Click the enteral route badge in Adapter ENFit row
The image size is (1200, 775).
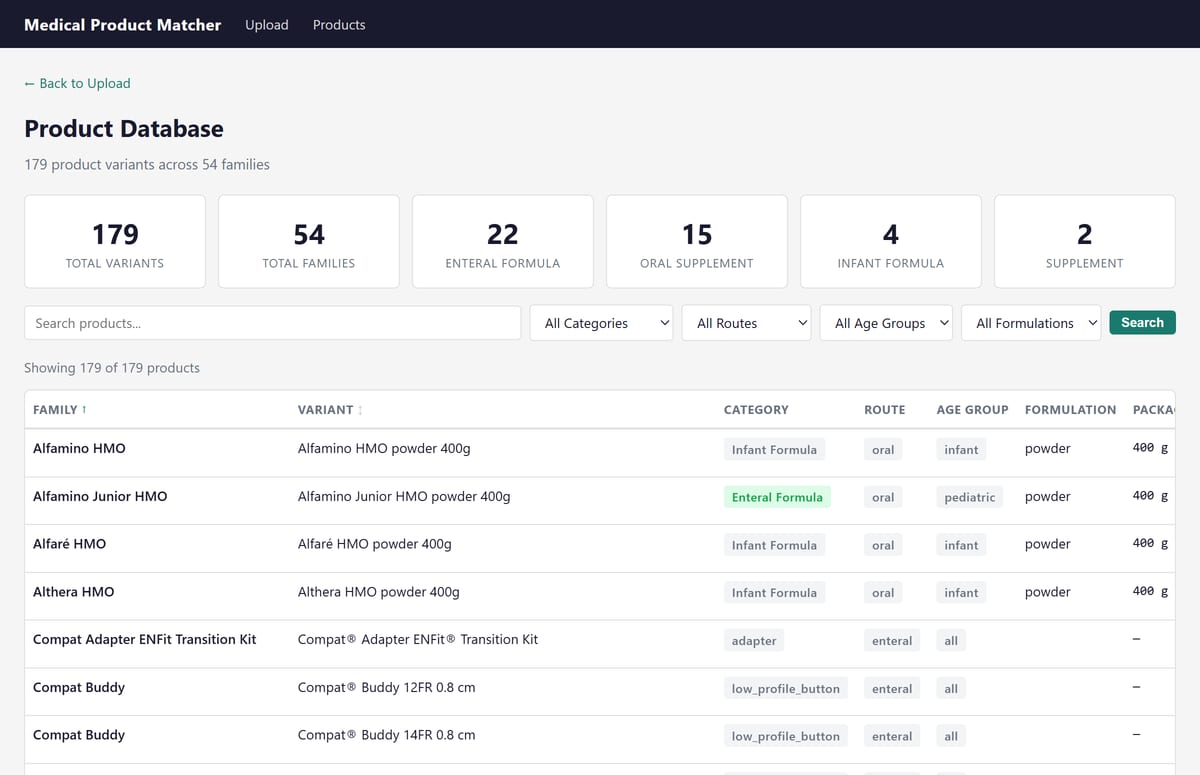pos(892,641)
